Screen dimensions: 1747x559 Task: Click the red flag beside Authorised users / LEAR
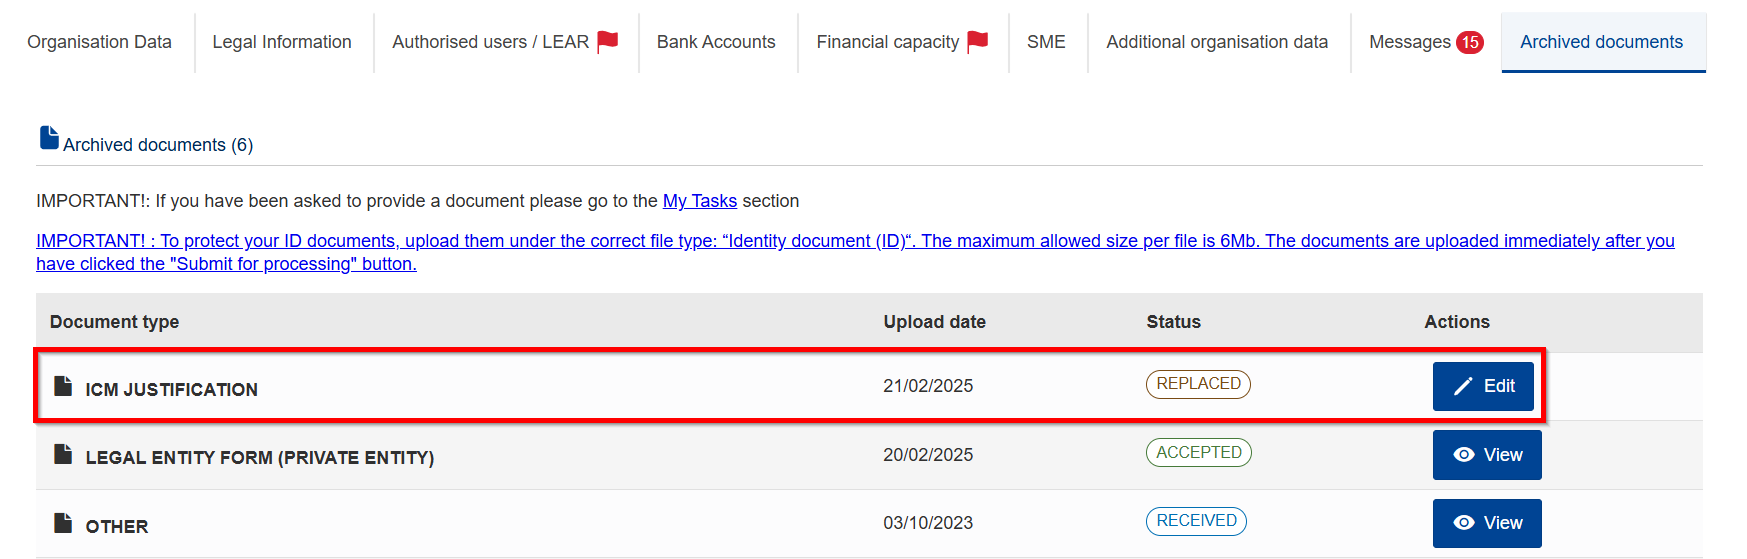[608, 41]
